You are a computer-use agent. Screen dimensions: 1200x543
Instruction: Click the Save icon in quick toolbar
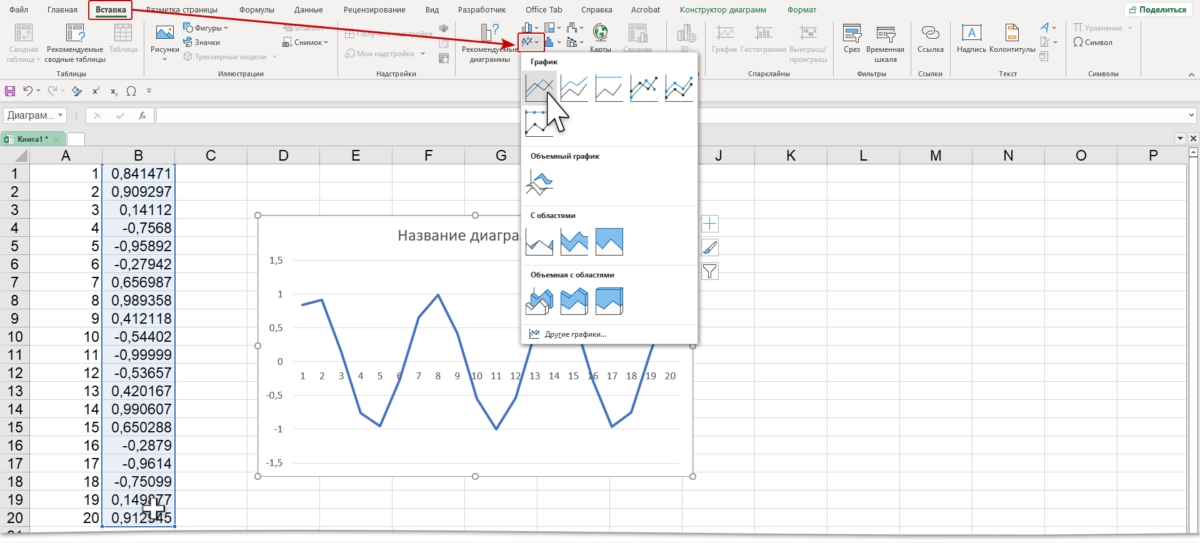(x=11, y=91)
